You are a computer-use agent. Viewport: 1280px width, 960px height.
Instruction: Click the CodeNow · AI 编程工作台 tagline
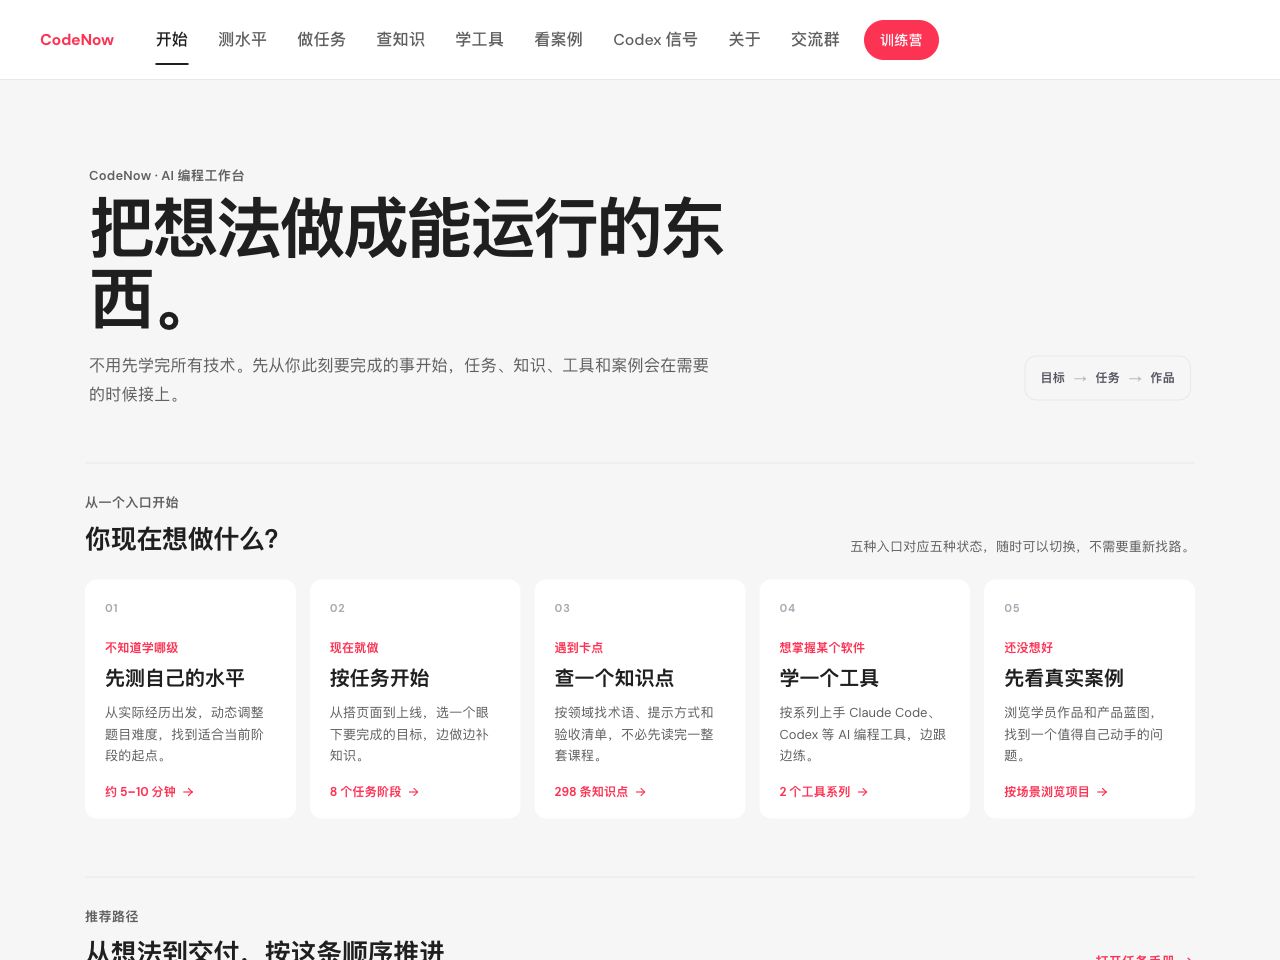tap(167, 176)
